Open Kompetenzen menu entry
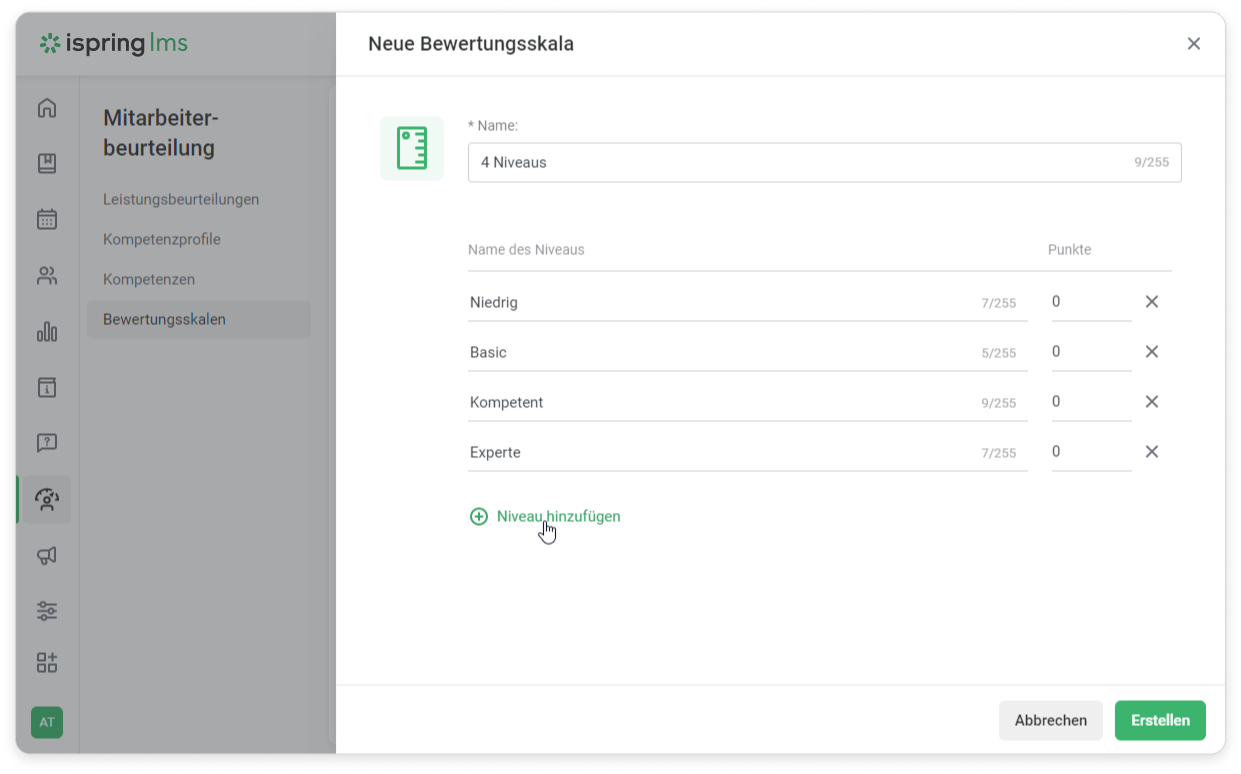Viewport: 1241px width, 774px height. pos(149,279)
